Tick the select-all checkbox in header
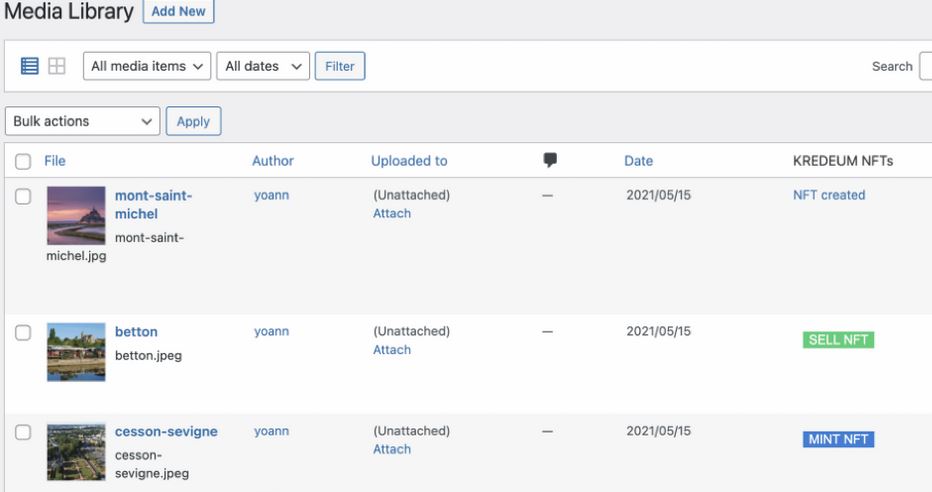The width and height of the screenshot is (932, 492). [x=23, y=162]
